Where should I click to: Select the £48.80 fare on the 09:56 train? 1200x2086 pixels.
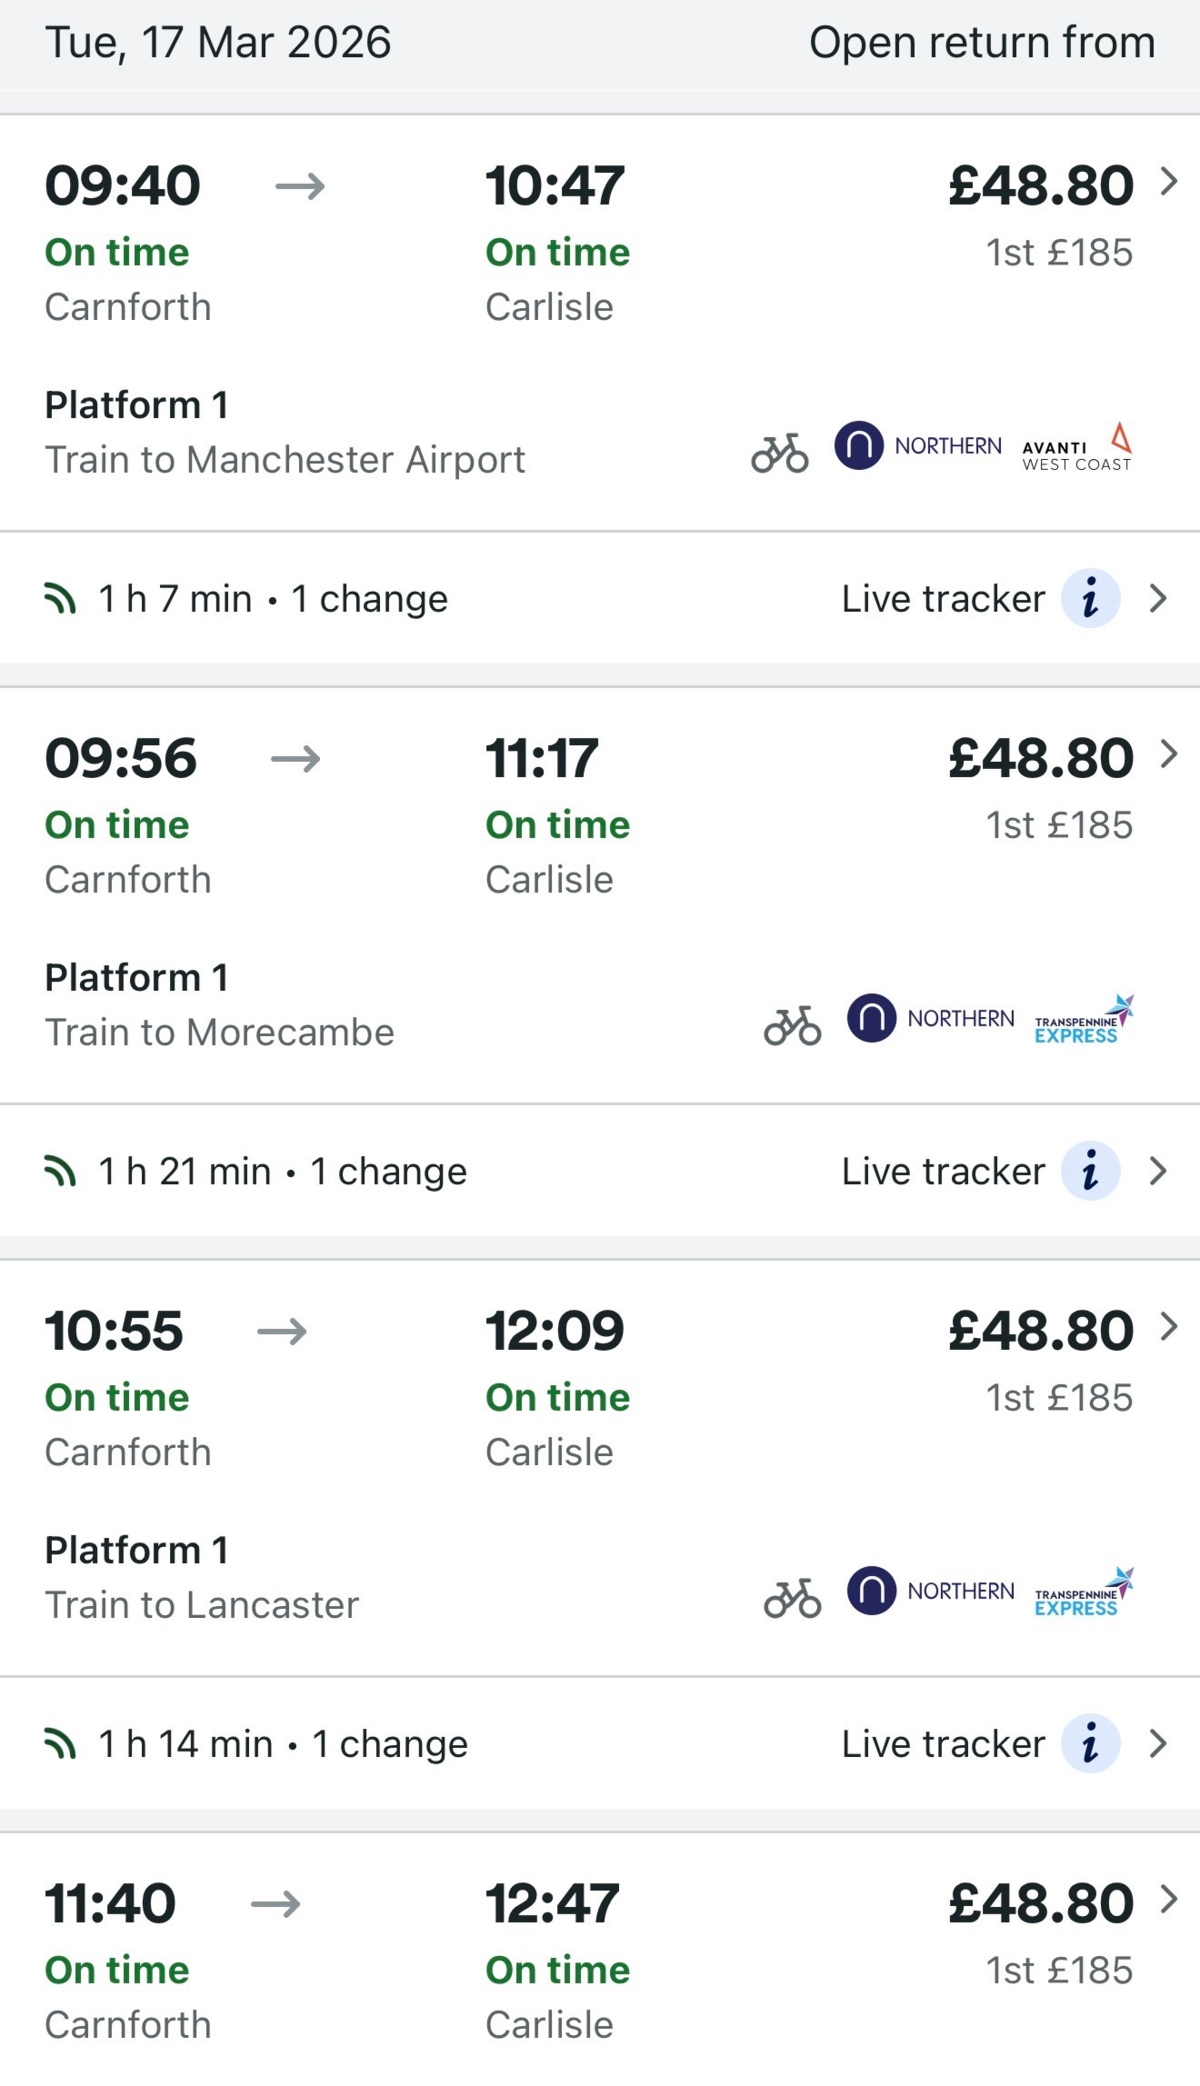coord(1041,759)
